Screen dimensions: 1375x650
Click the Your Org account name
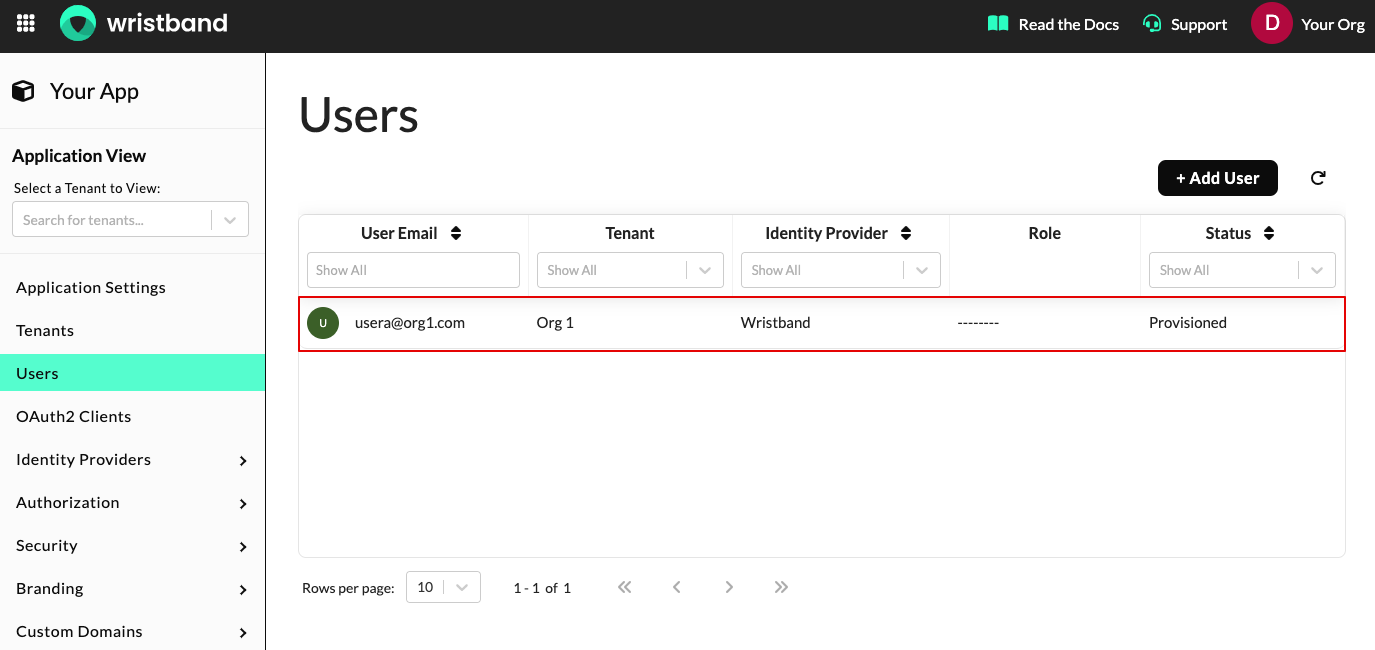tap(1333, 24)
